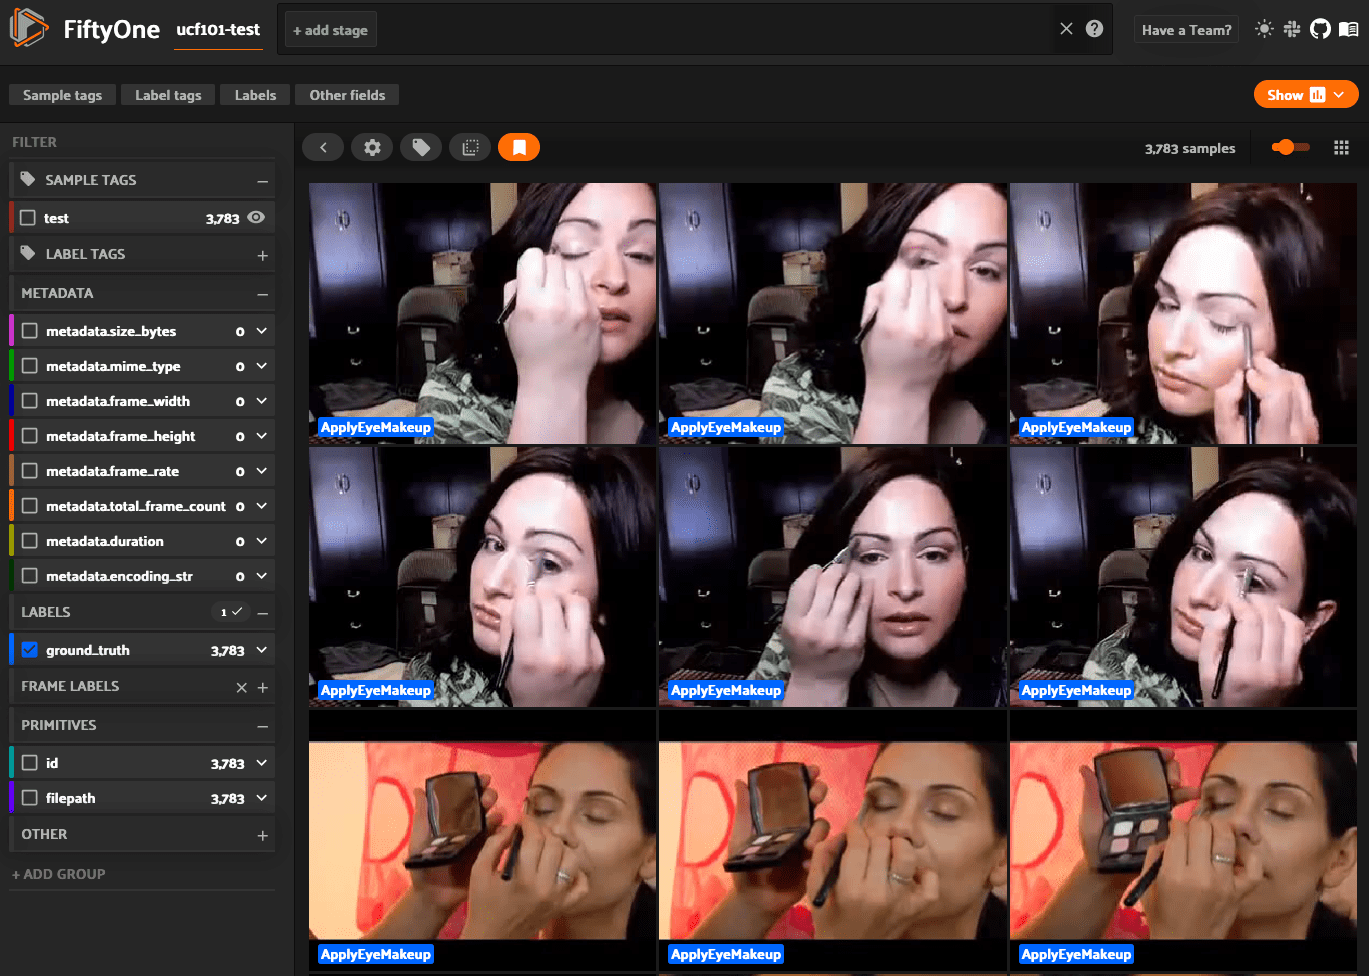
Task: Enable metadata.size_bytes checkbox
Action: point(30,331)
